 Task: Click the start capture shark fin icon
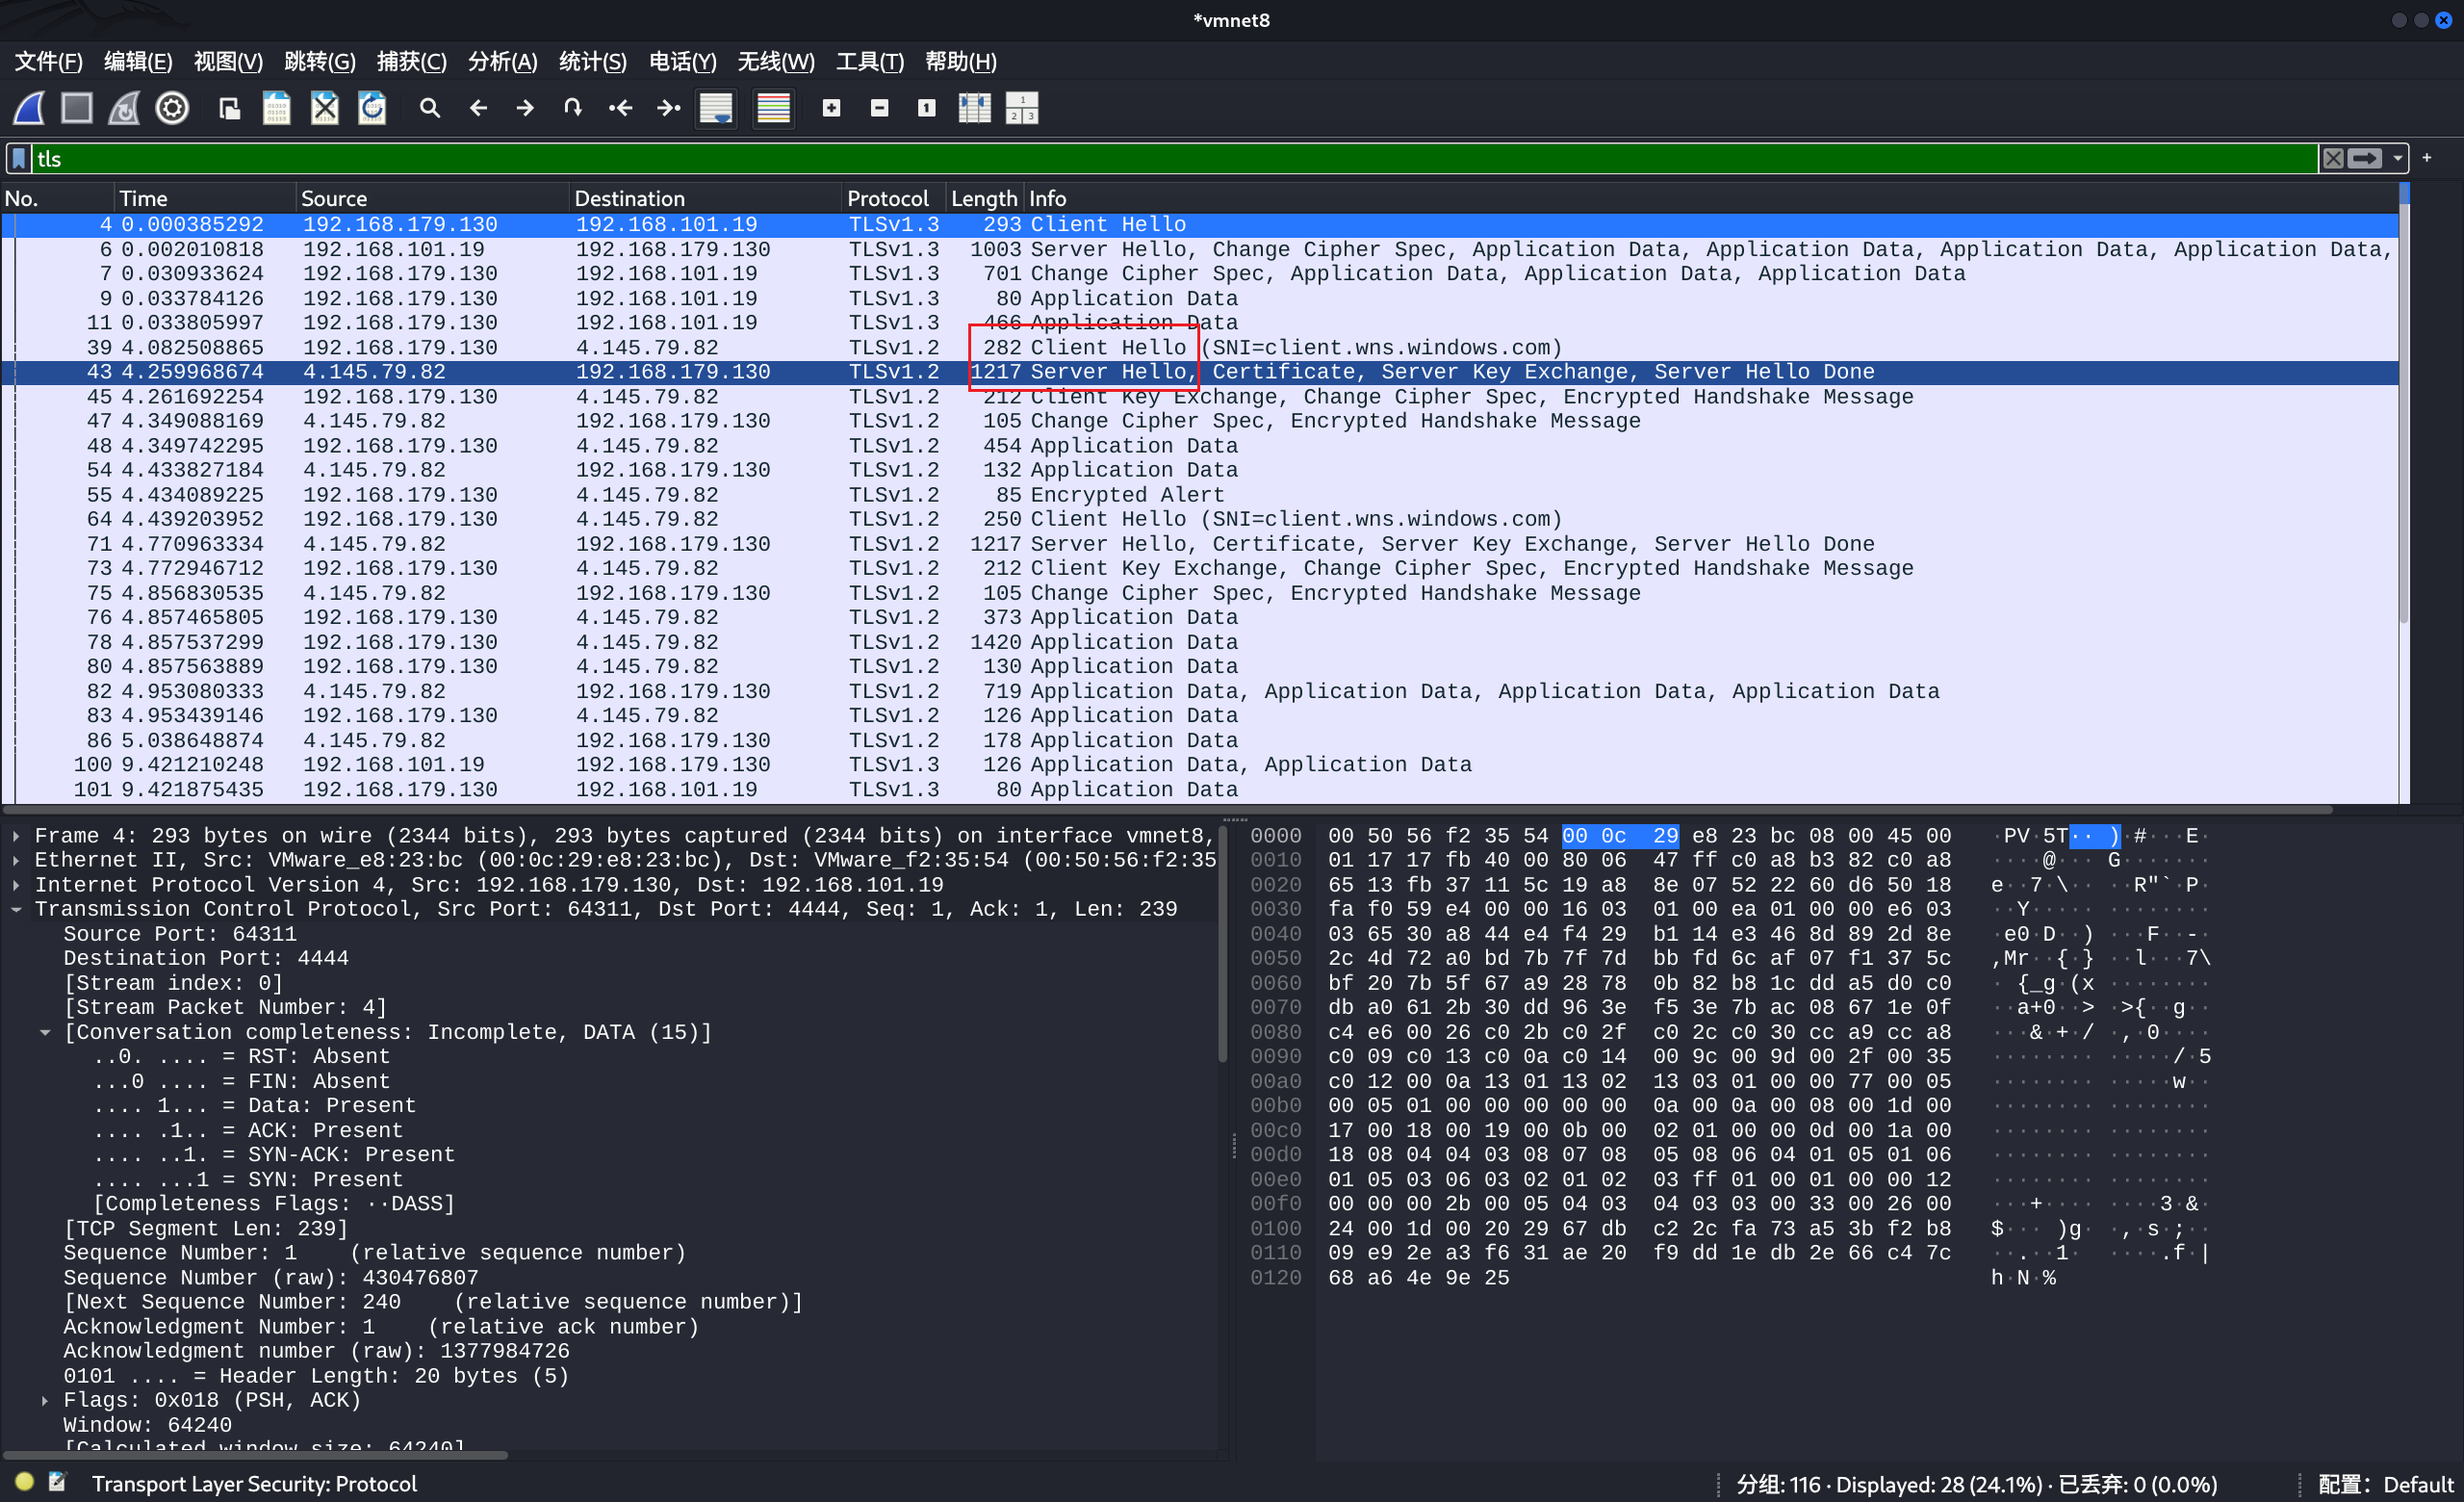click(x=29, y=108)
